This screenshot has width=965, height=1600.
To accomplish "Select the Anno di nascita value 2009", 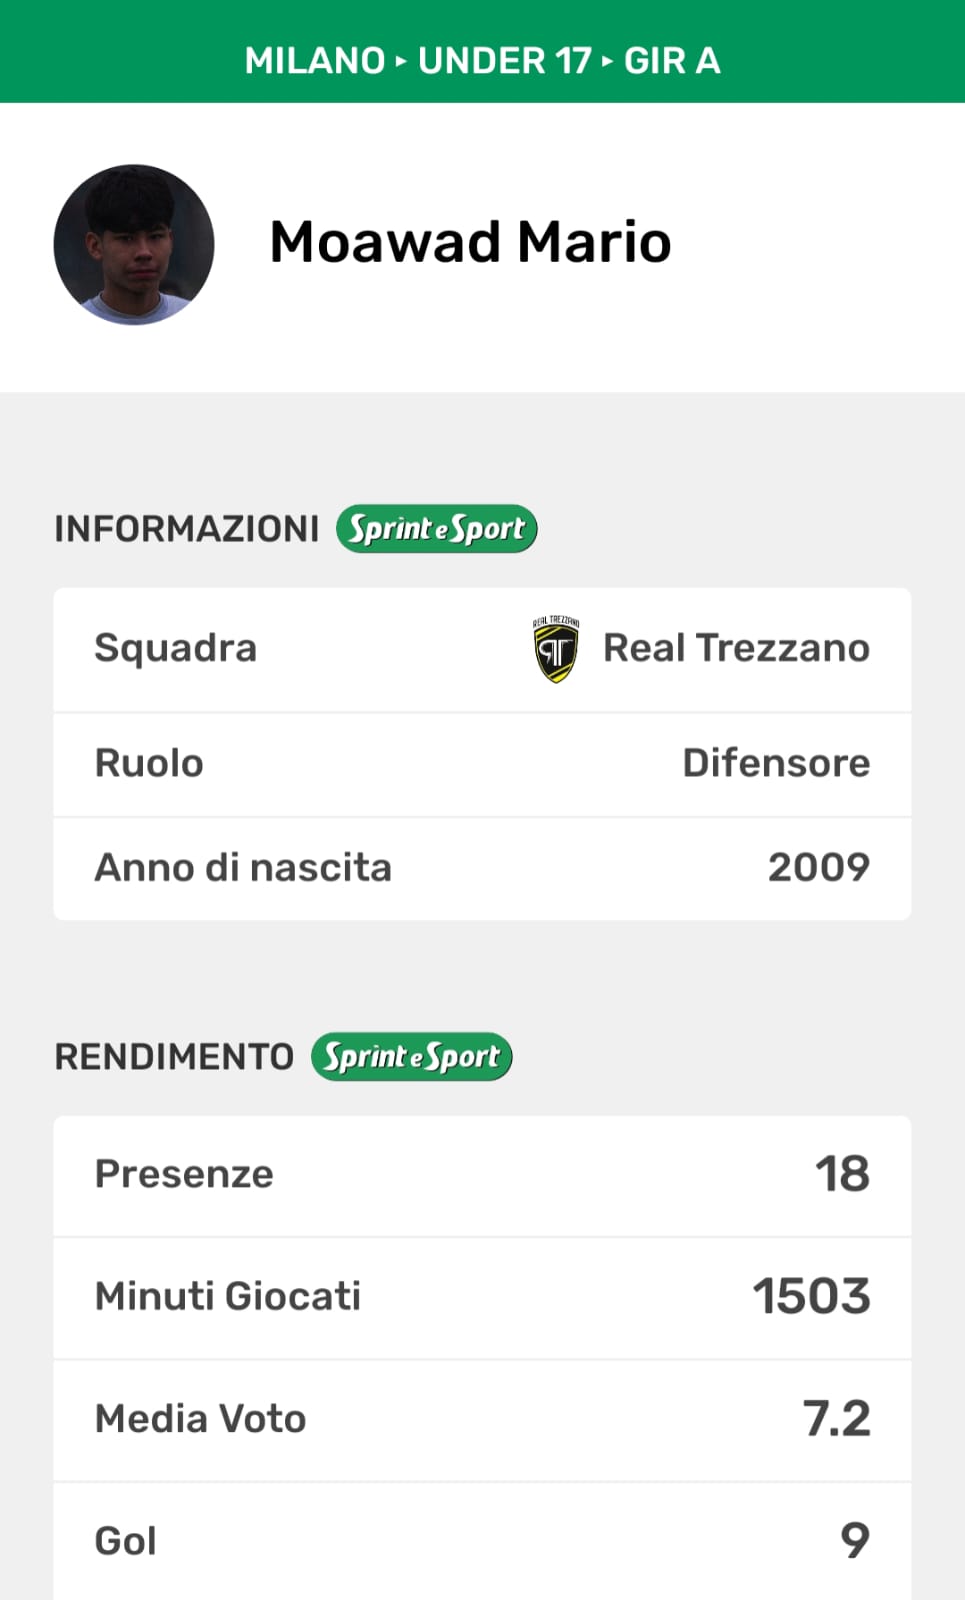I will [818, 867].
